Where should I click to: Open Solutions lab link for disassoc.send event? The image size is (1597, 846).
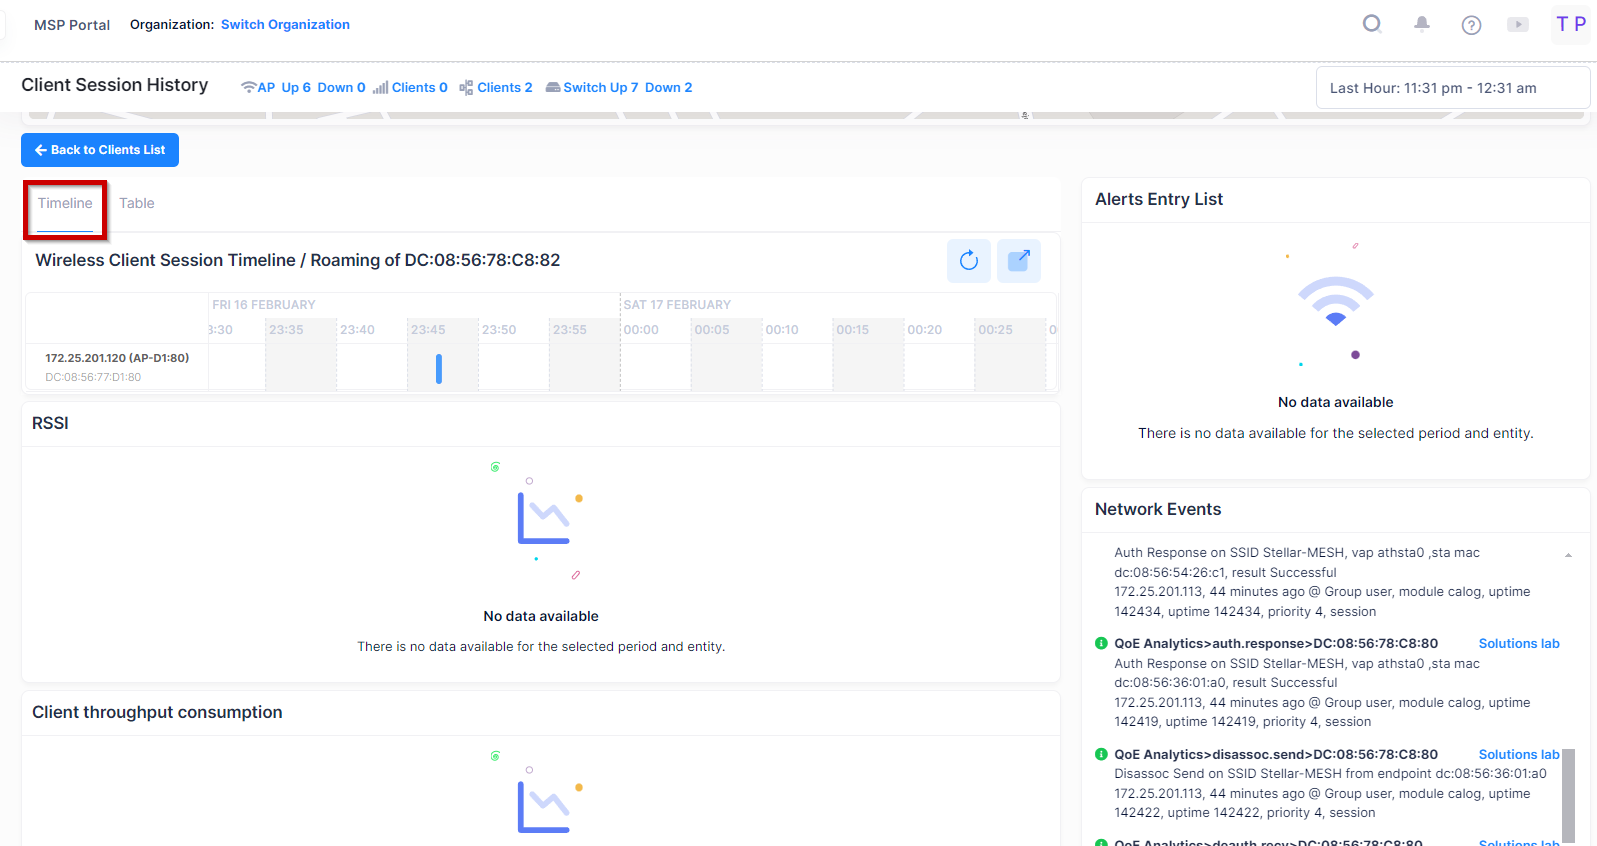[x=1519, y=755]
